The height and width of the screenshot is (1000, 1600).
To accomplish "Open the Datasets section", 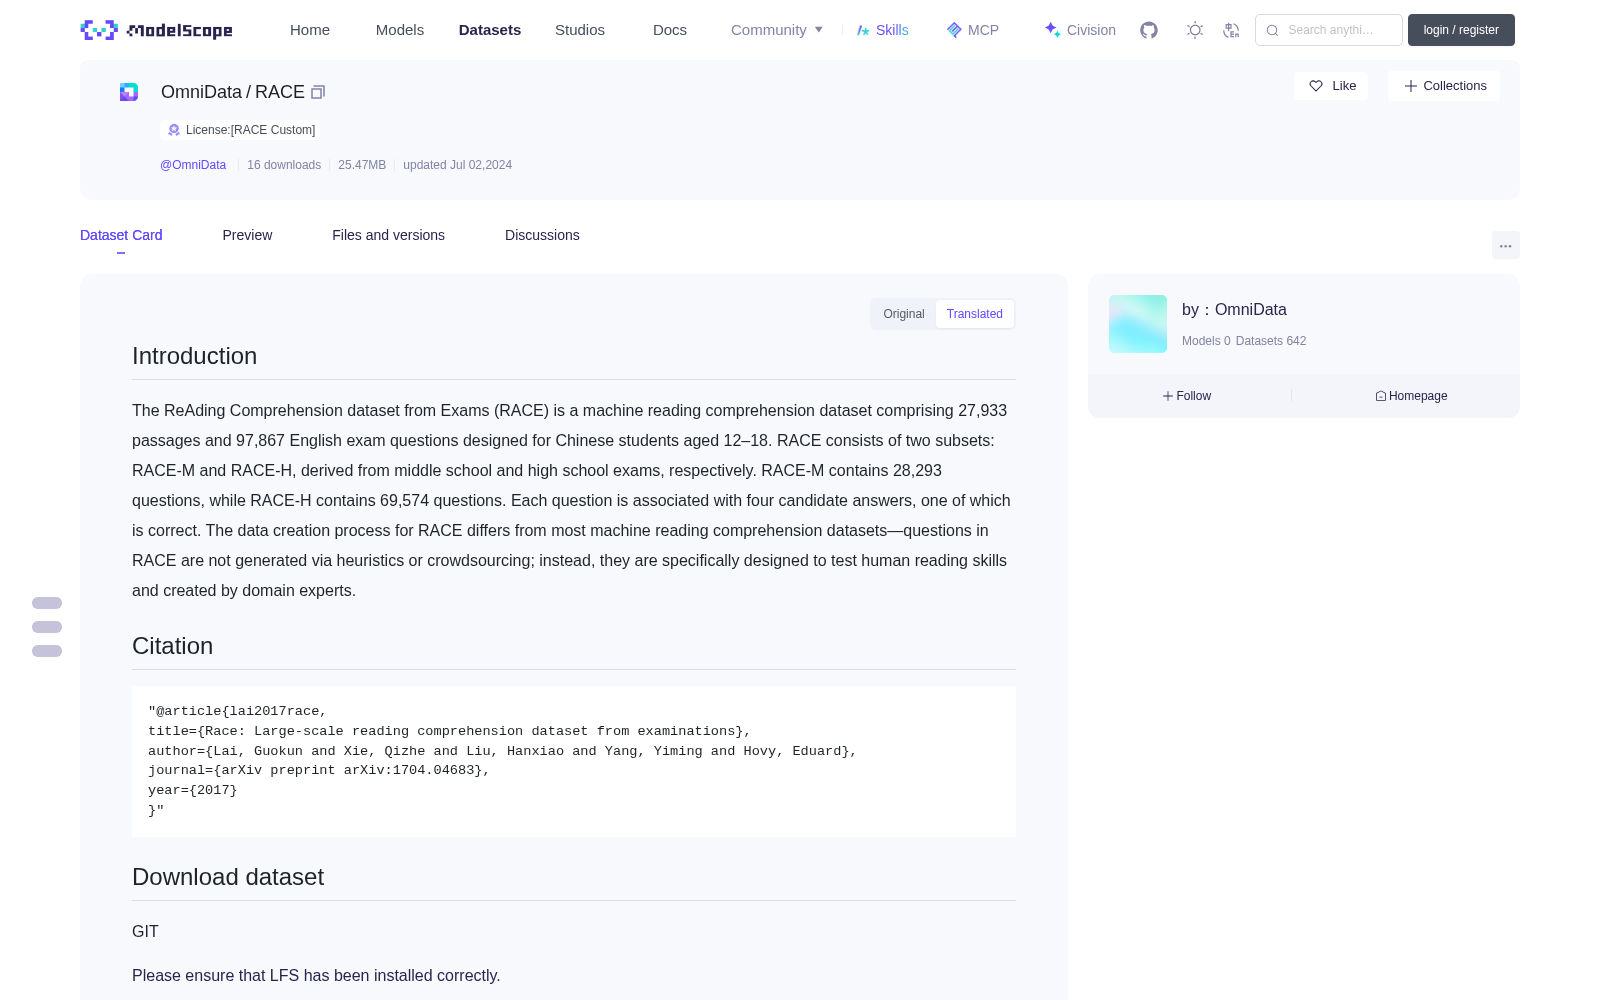I will [x=490, y=30].
